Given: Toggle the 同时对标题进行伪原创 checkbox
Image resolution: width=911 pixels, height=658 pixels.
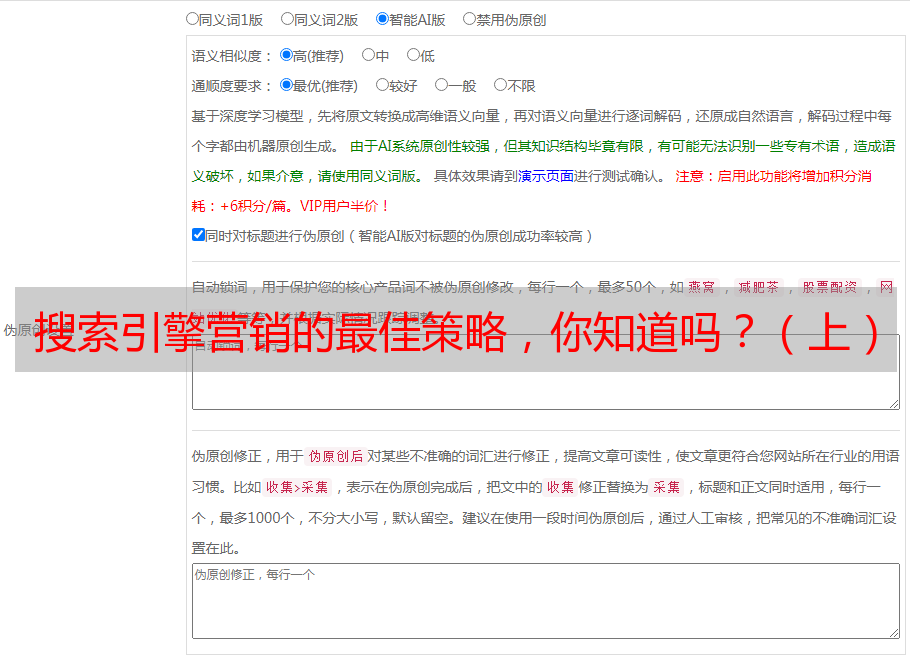Looking at the screenshot, I should coord(198,235).
